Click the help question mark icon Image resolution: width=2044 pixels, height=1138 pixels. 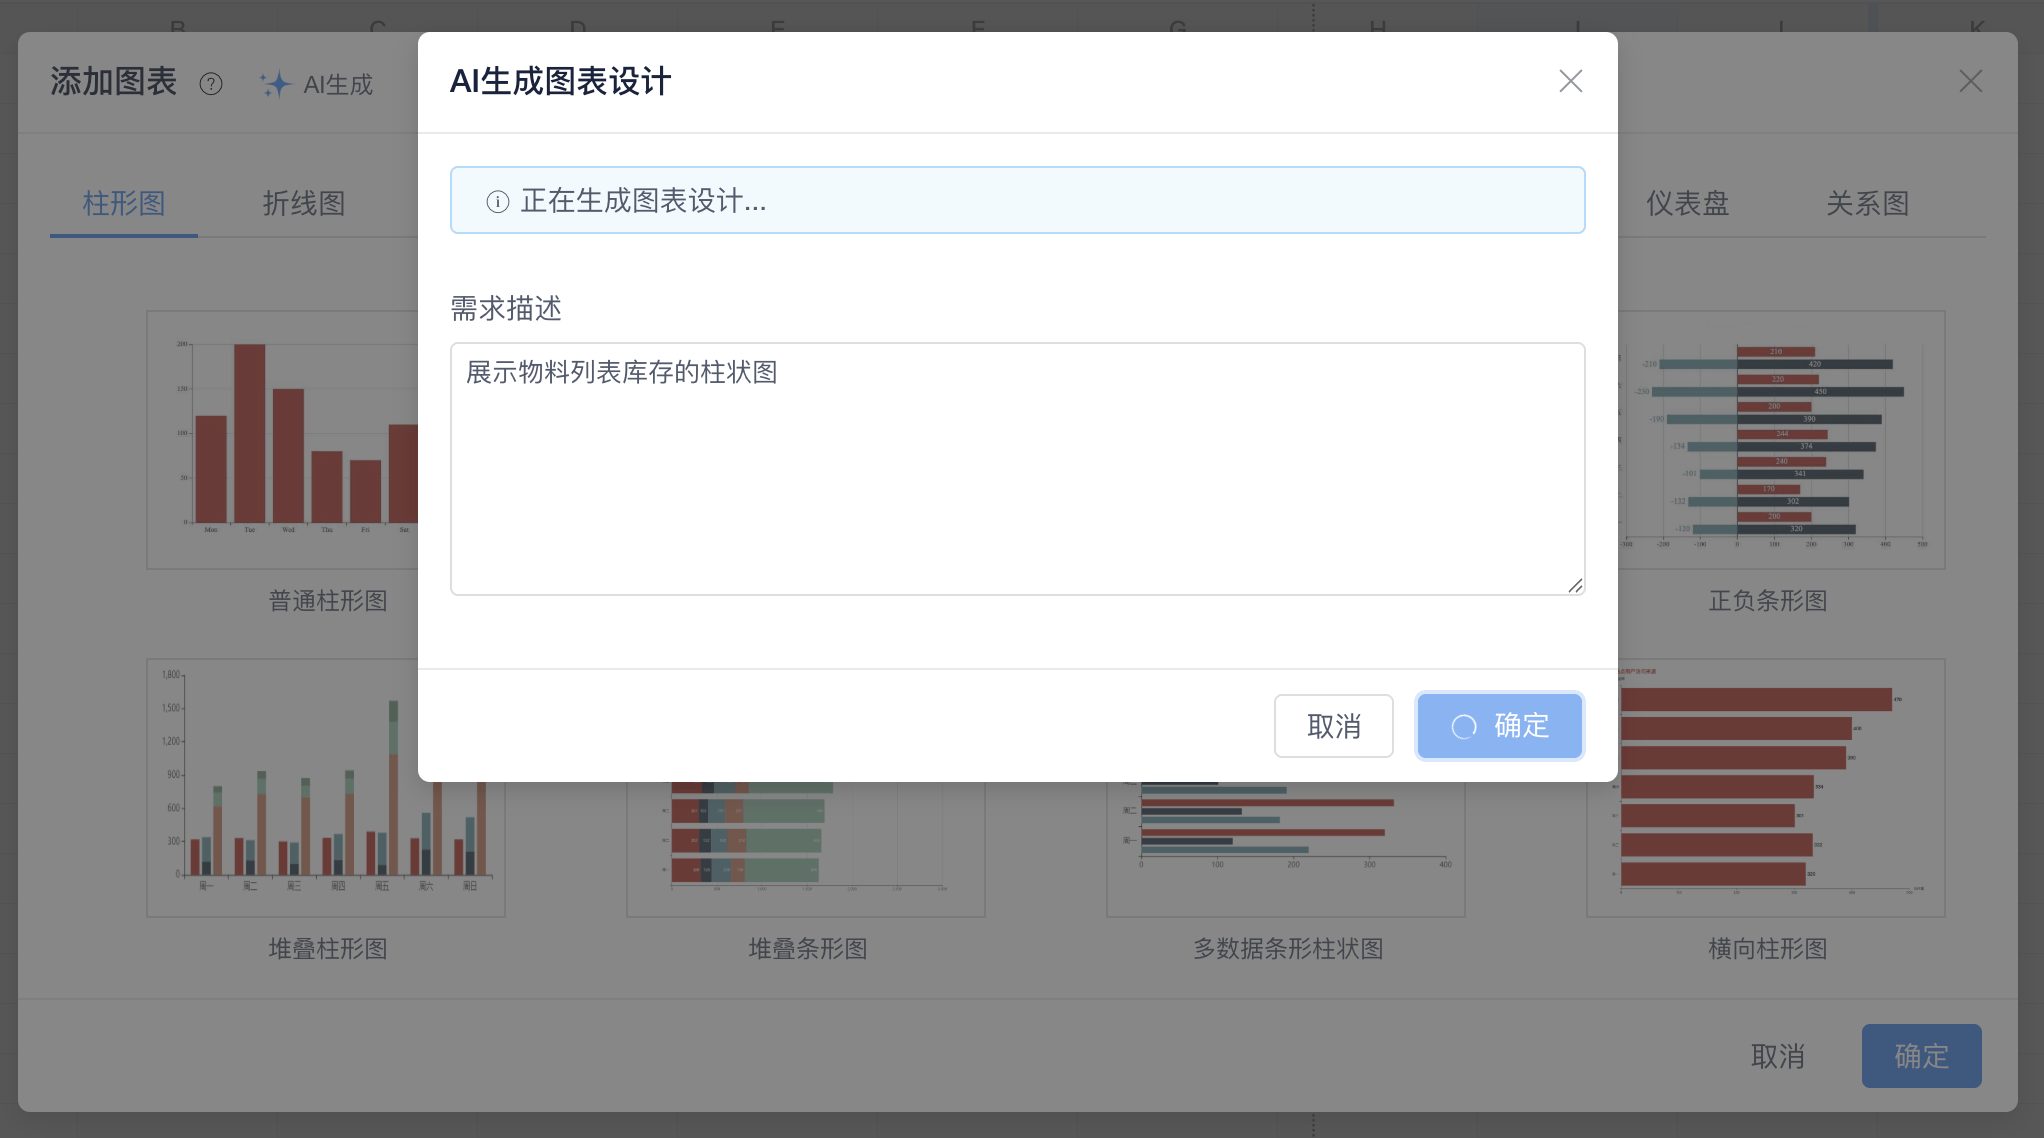(211, 84)
